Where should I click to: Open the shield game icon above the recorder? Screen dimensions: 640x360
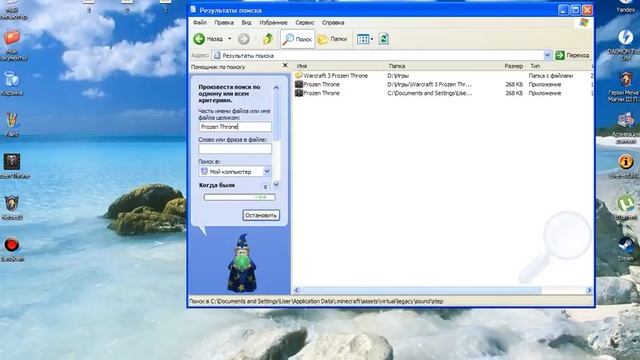tap(12, 207)
